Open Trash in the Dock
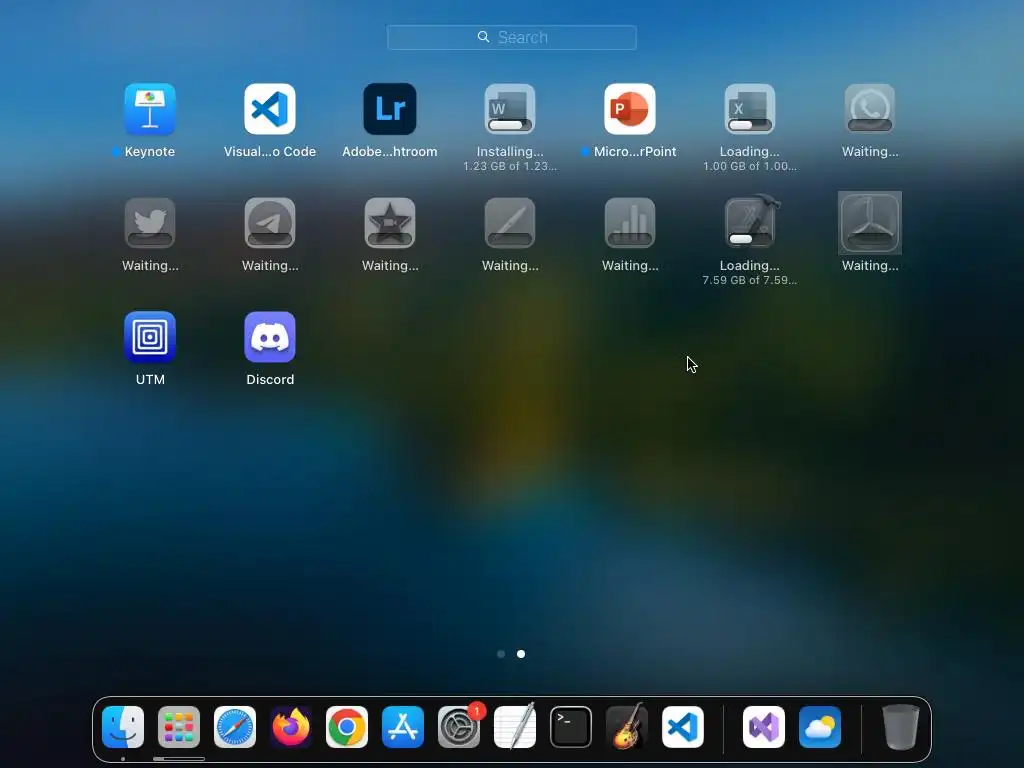This screenshot has width=1024, height=768. point(901,727)
